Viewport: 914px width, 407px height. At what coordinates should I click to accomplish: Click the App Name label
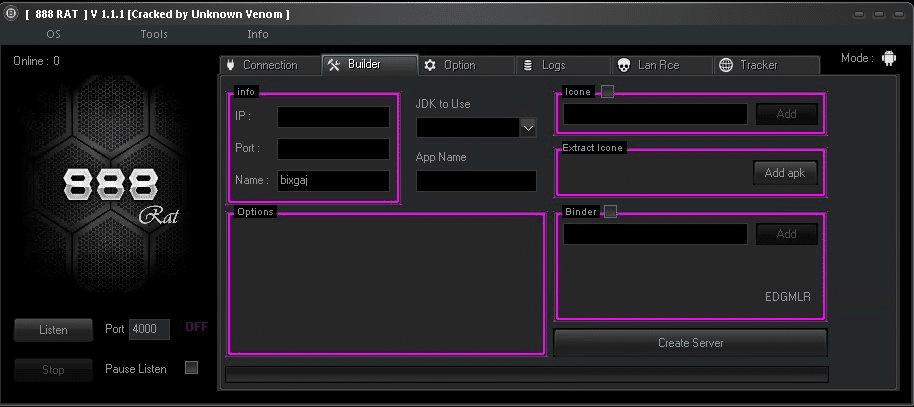[441, 157]
